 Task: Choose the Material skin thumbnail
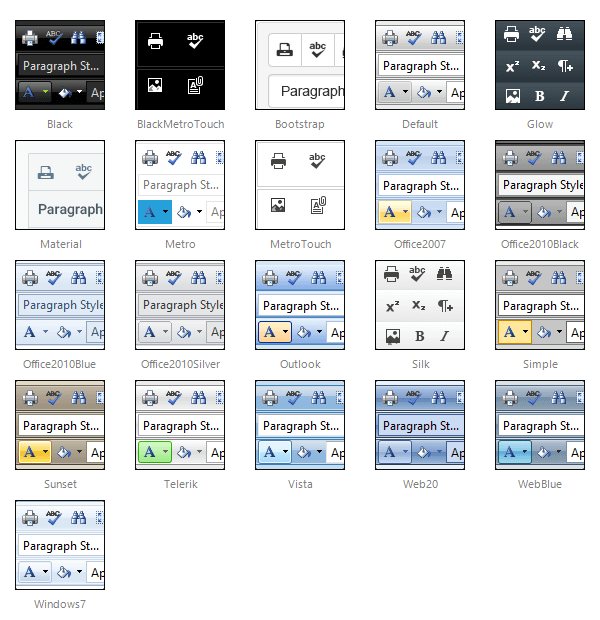click(60, 185)
